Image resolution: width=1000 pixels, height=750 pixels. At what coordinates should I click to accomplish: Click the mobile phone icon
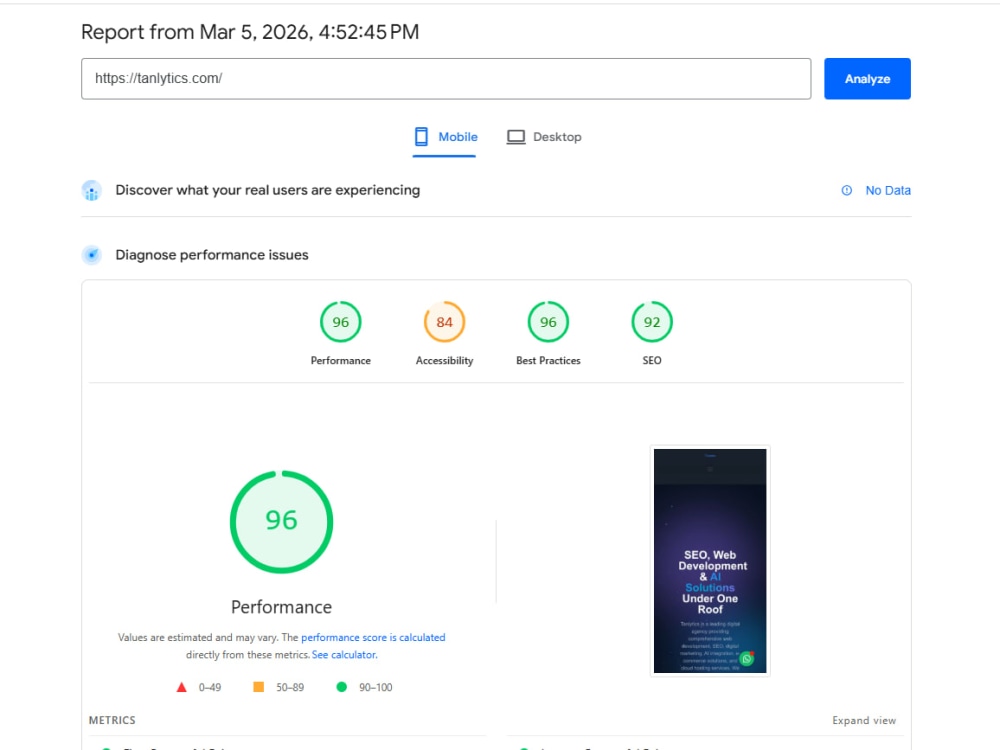click(421, 136)
